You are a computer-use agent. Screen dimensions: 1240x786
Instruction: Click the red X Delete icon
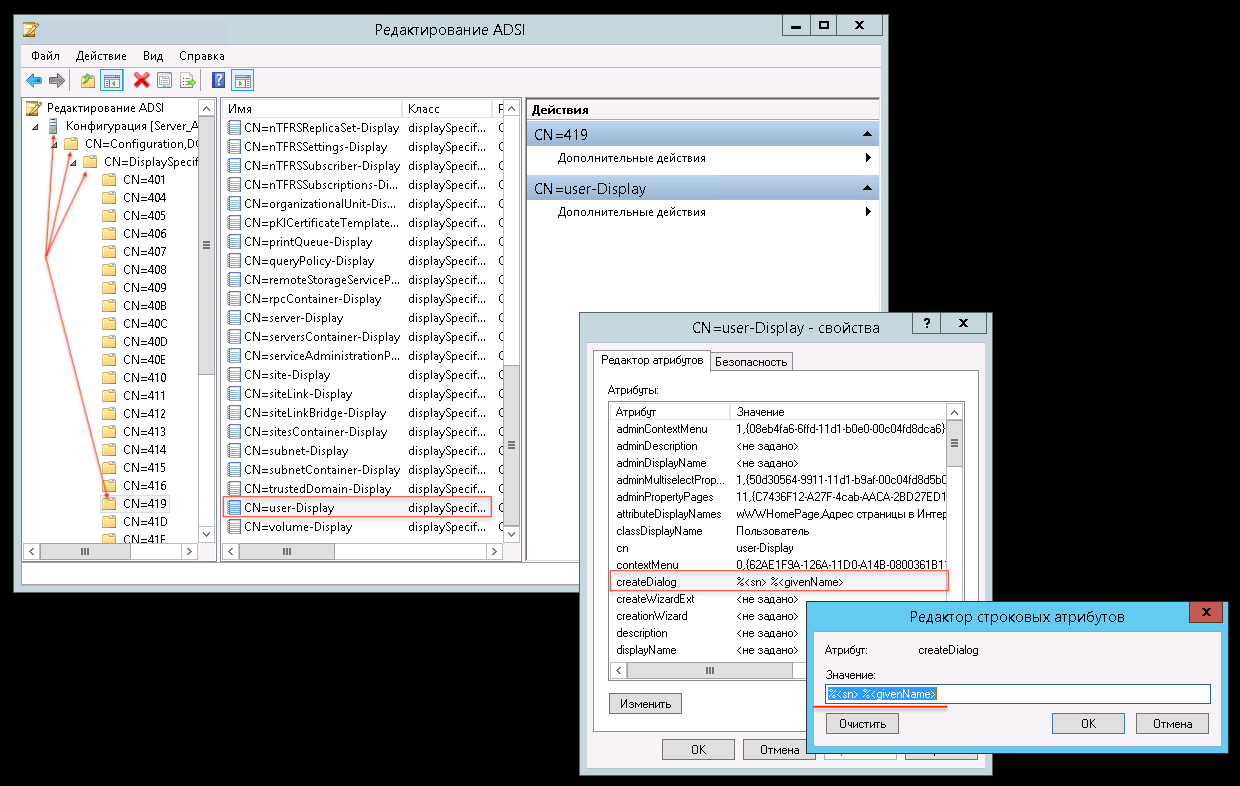click(x=142, y=81)
